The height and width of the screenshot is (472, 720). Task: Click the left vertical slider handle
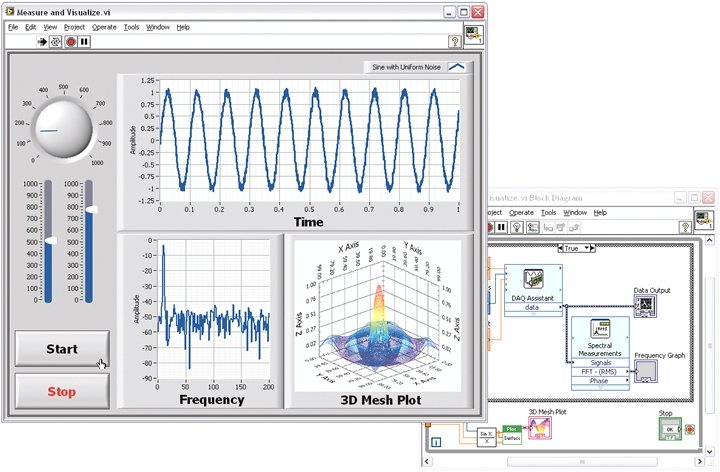pos(49,241)
